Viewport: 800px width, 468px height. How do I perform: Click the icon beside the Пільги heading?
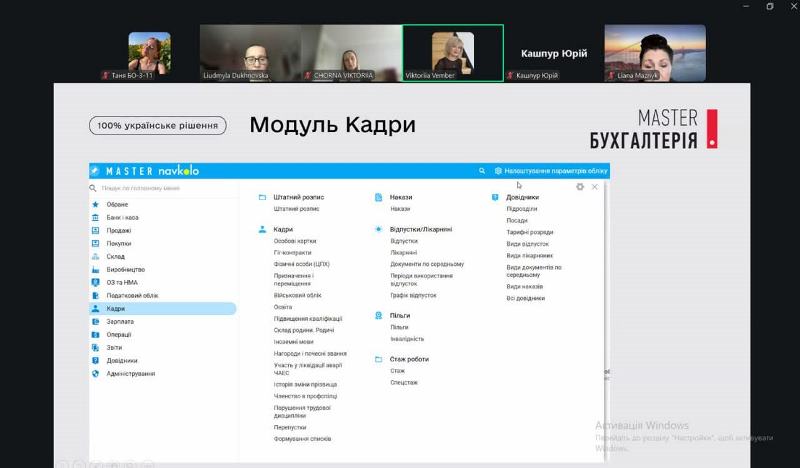[379, 315]
